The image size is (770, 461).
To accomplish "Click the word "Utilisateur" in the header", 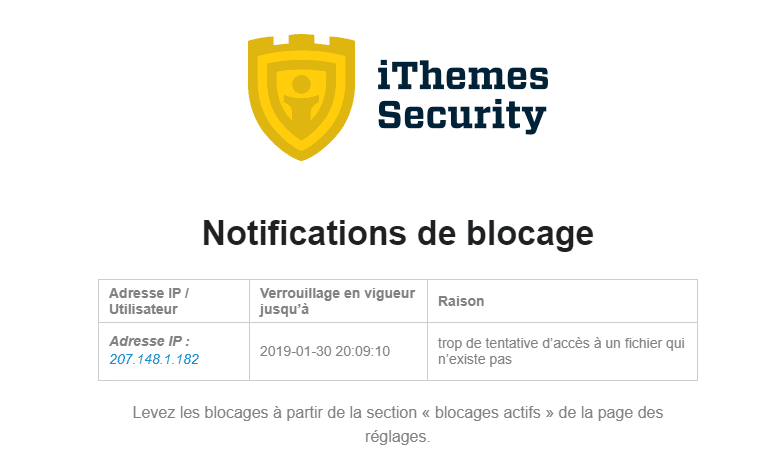I will [x=143, y=310].
